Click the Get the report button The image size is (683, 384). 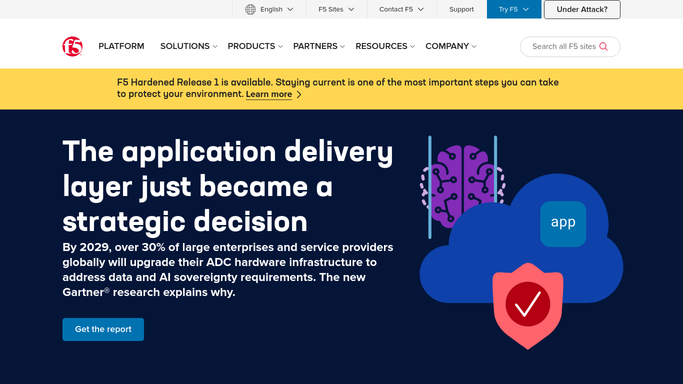pos(103,329)
